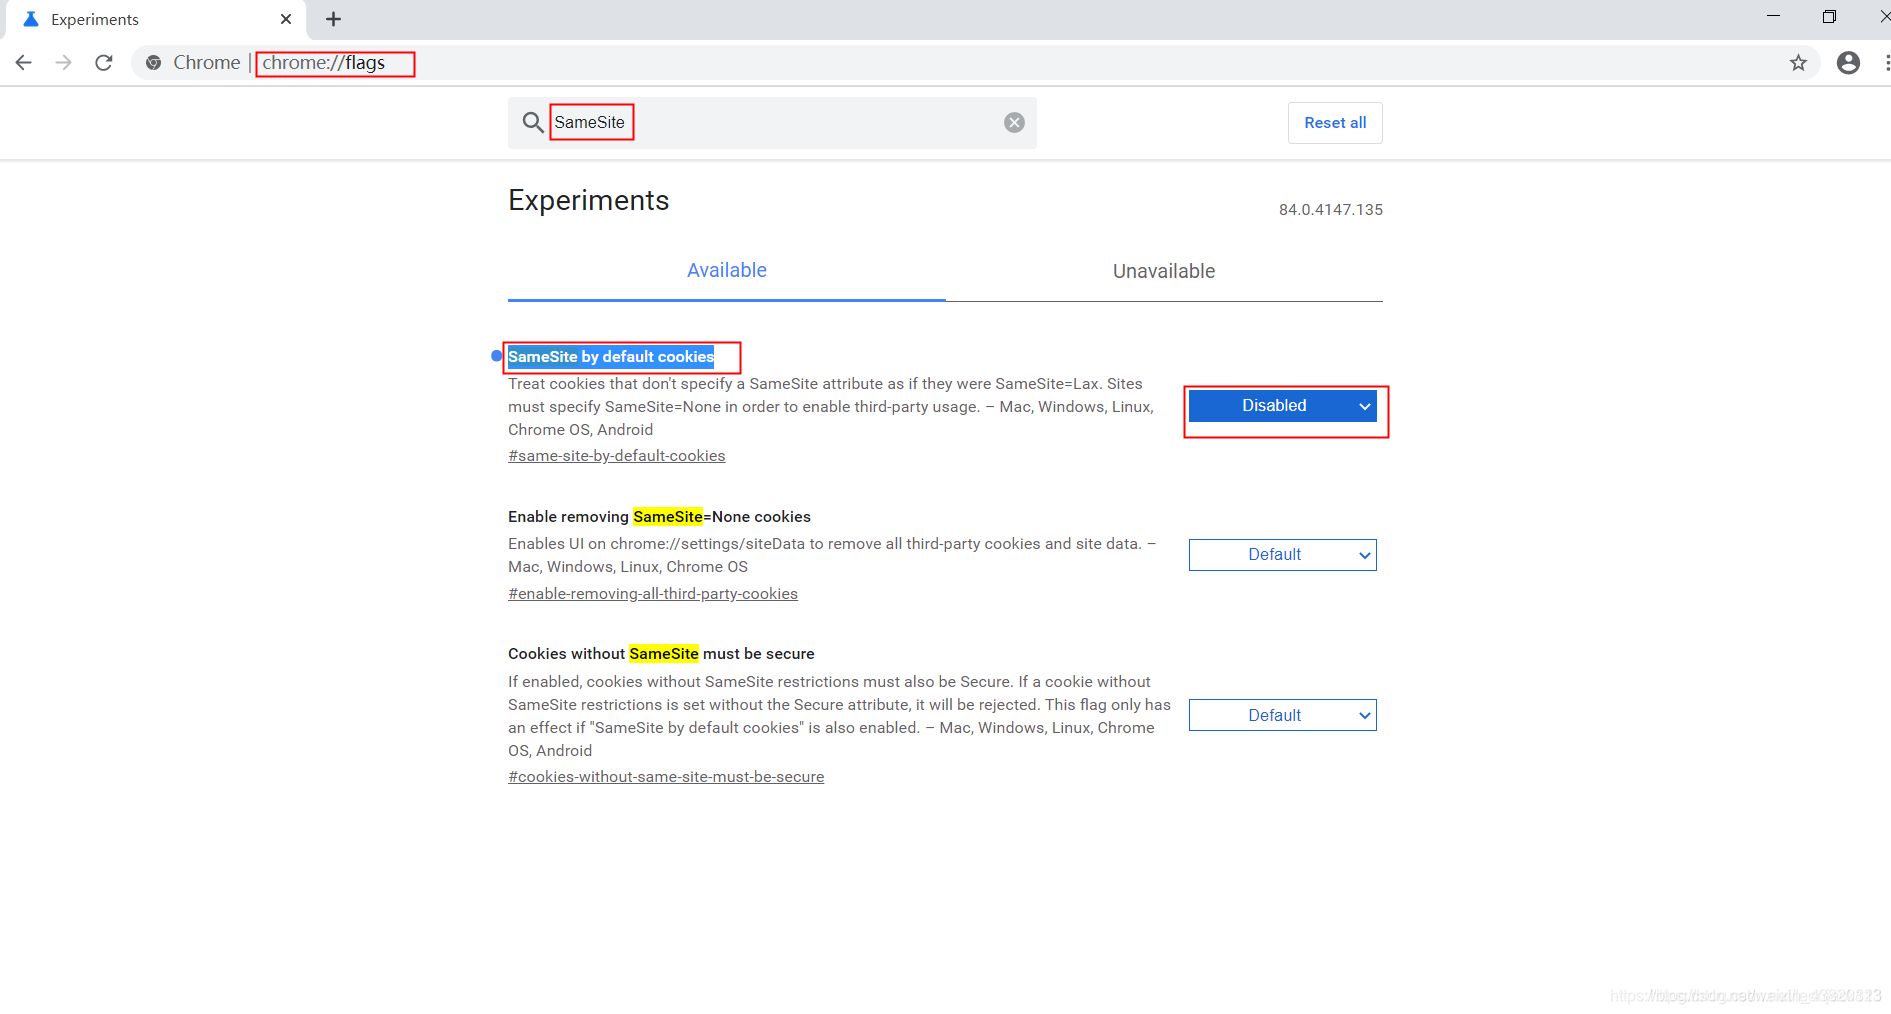Minimize the Chrome window
1891x1014 pixels.
pyautogui.click(x=1774, y=17)
